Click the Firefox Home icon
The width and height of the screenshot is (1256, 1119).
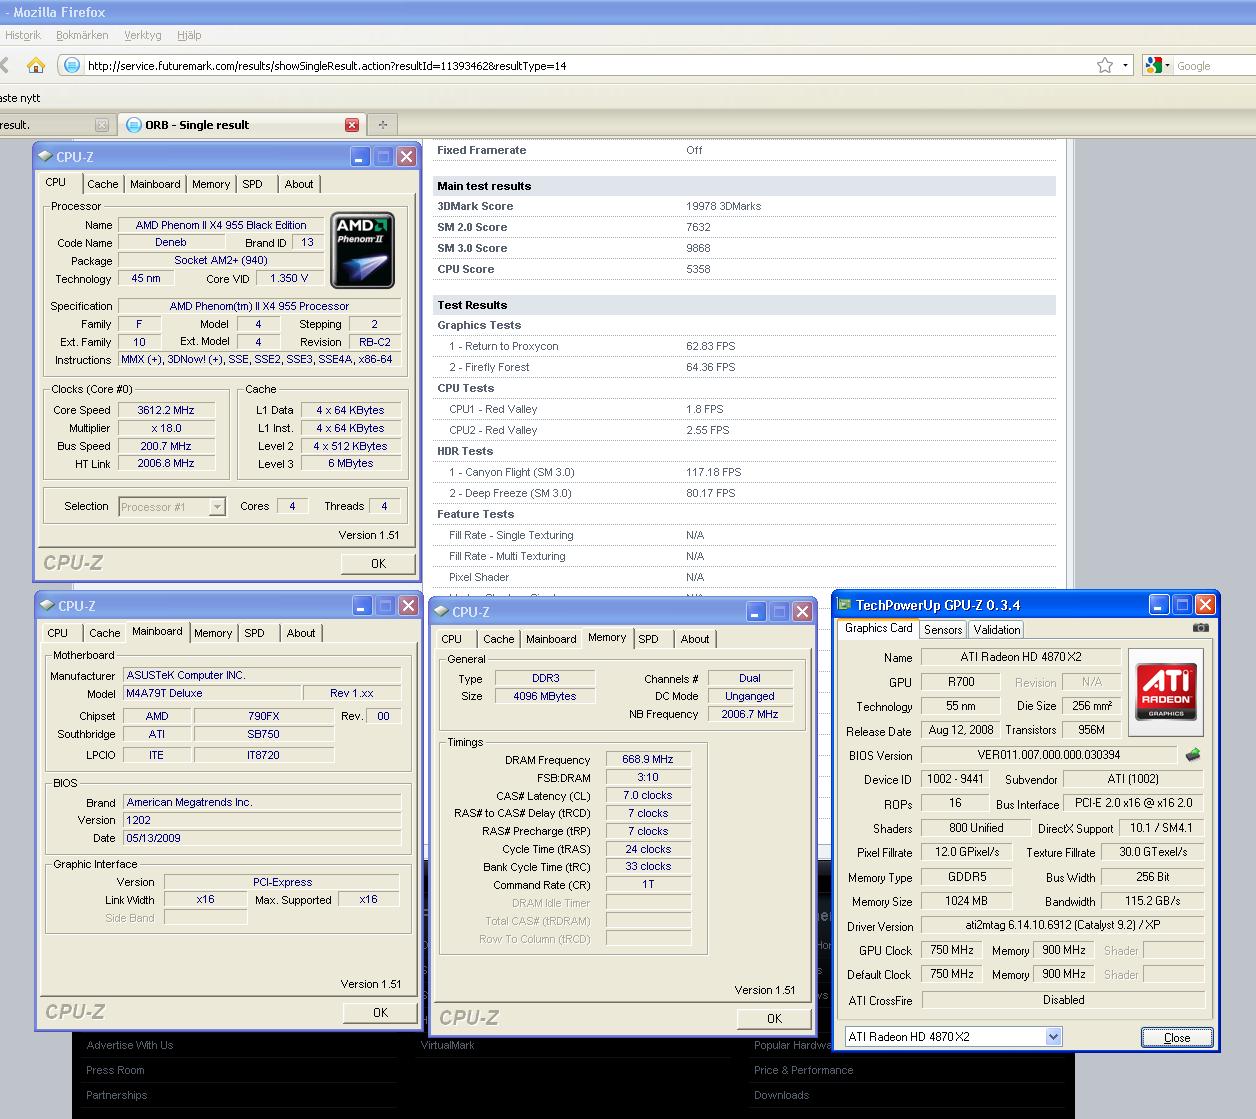[x=36, y=66]
